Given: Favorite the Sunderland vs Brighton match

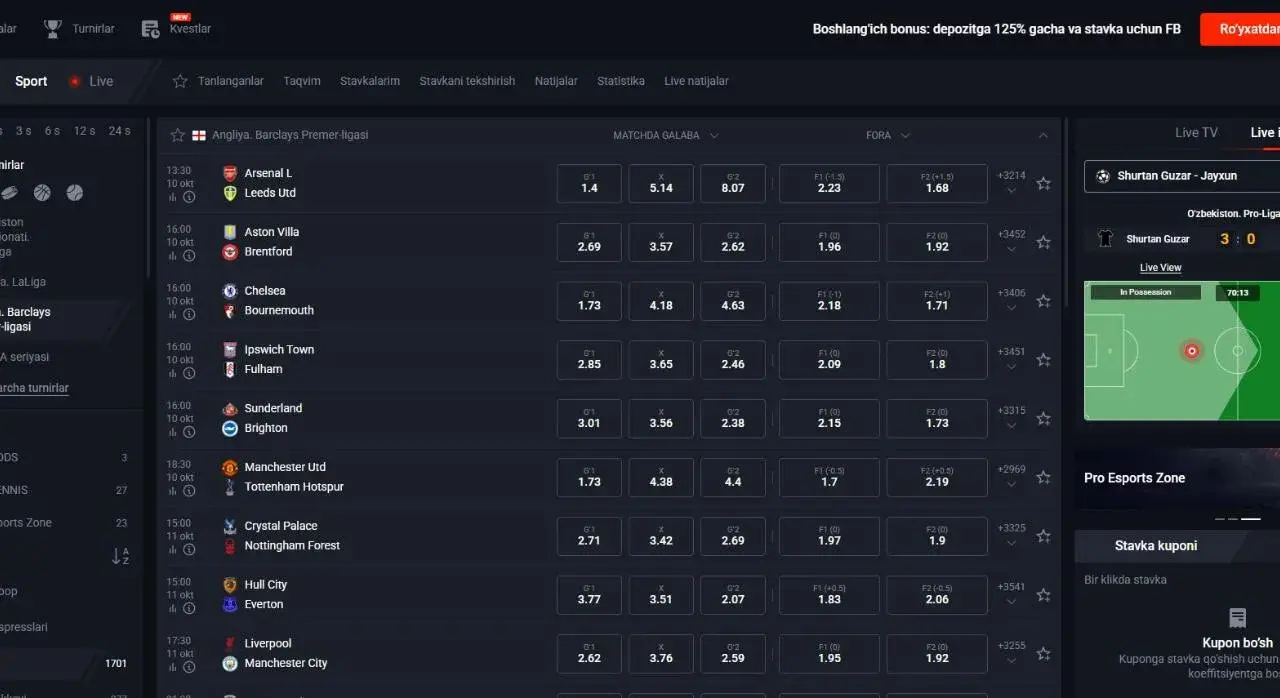Looking at the screenshot, I should coord(1043,419).
